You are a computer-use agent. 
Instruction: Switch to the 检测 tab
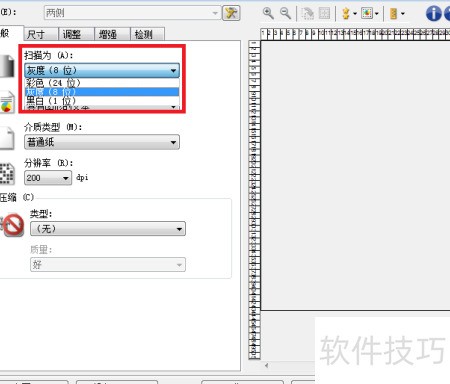[x=147, y=34]
